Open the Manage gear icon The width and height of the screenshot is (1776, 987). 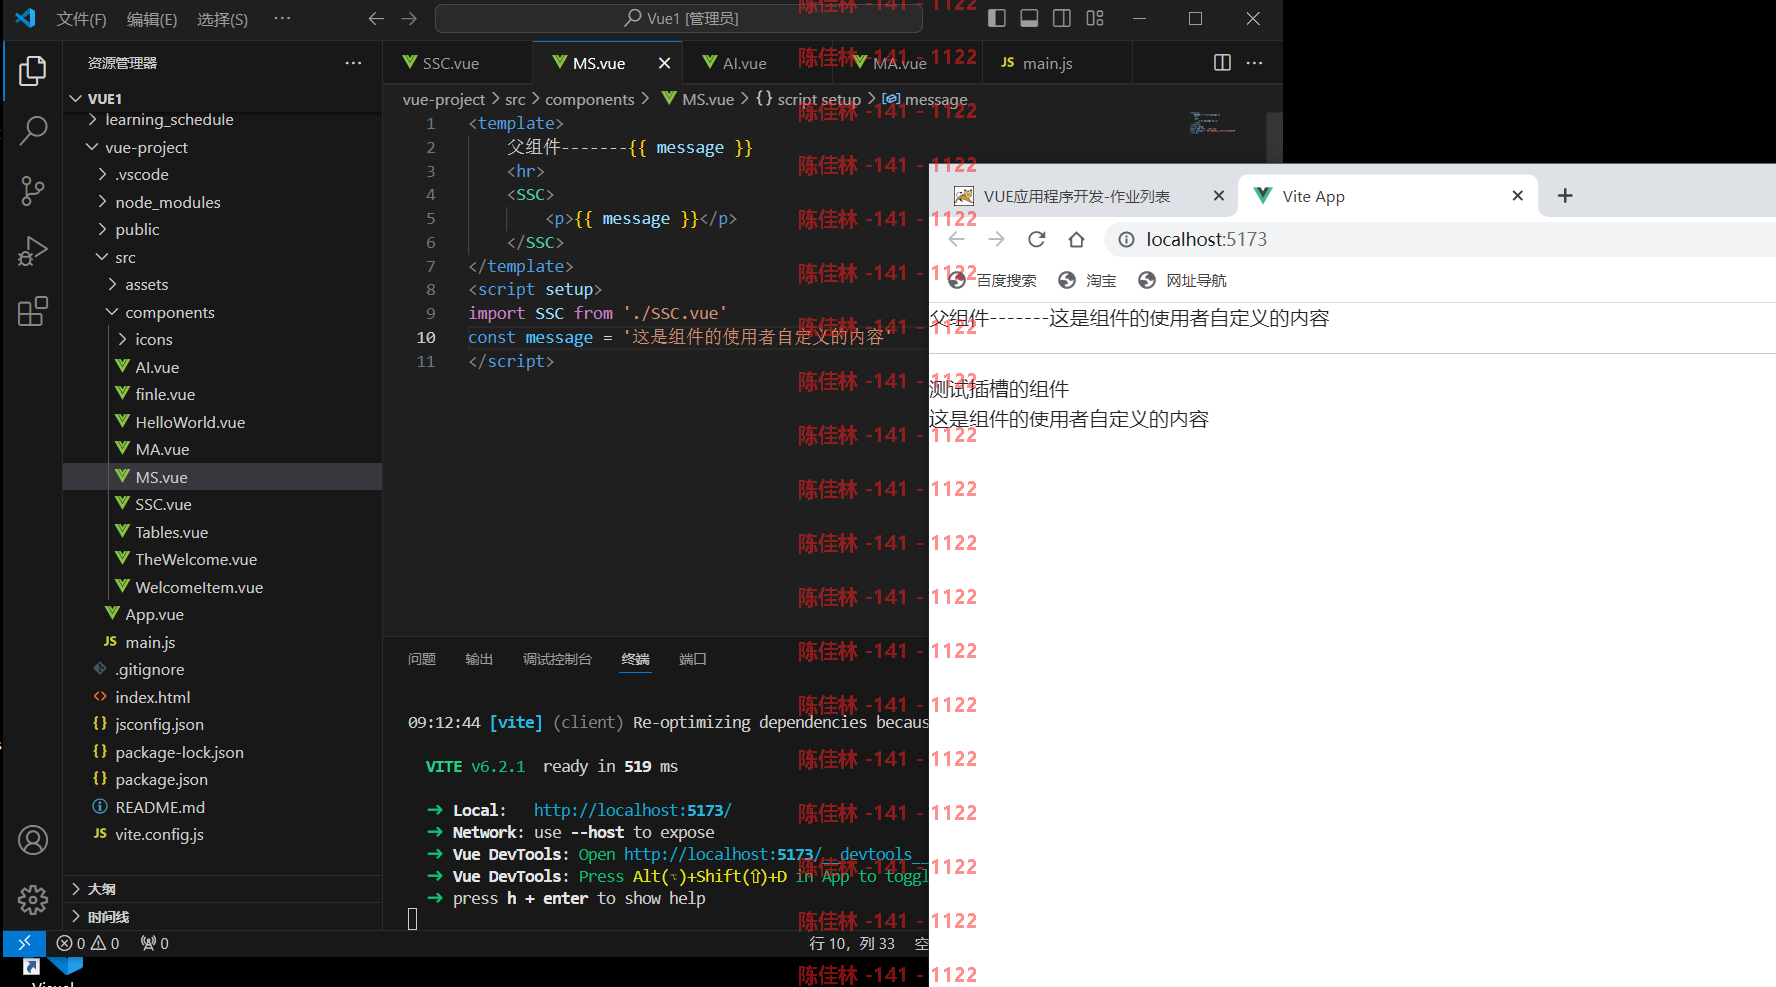(x=33, y=900)
